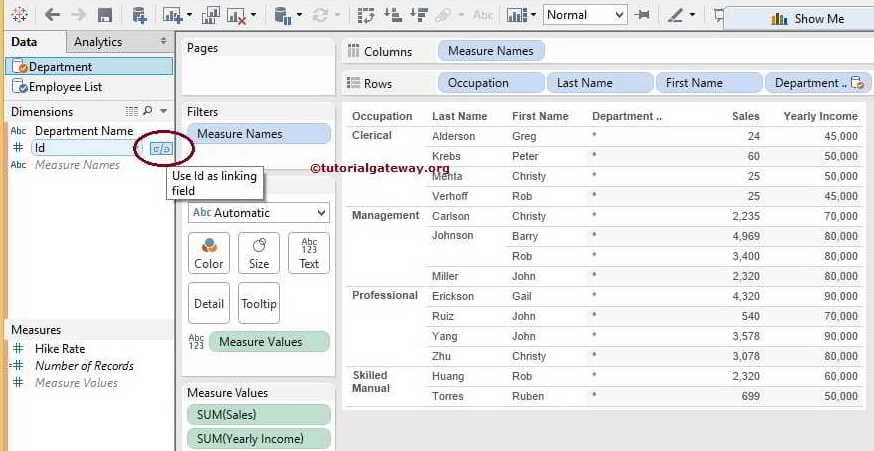
Task: Click the Swap rows and columns icon
Action: click(x=366, y=16)
